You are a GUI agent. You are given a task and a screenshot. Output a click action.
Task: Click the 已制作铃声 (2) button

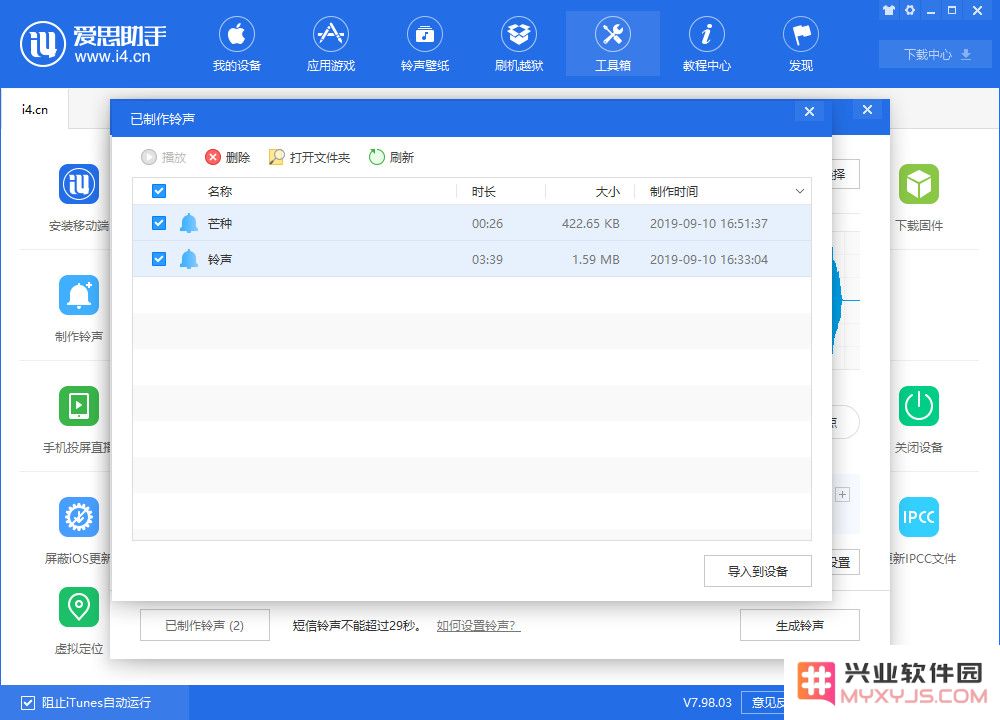click(205, 625)
